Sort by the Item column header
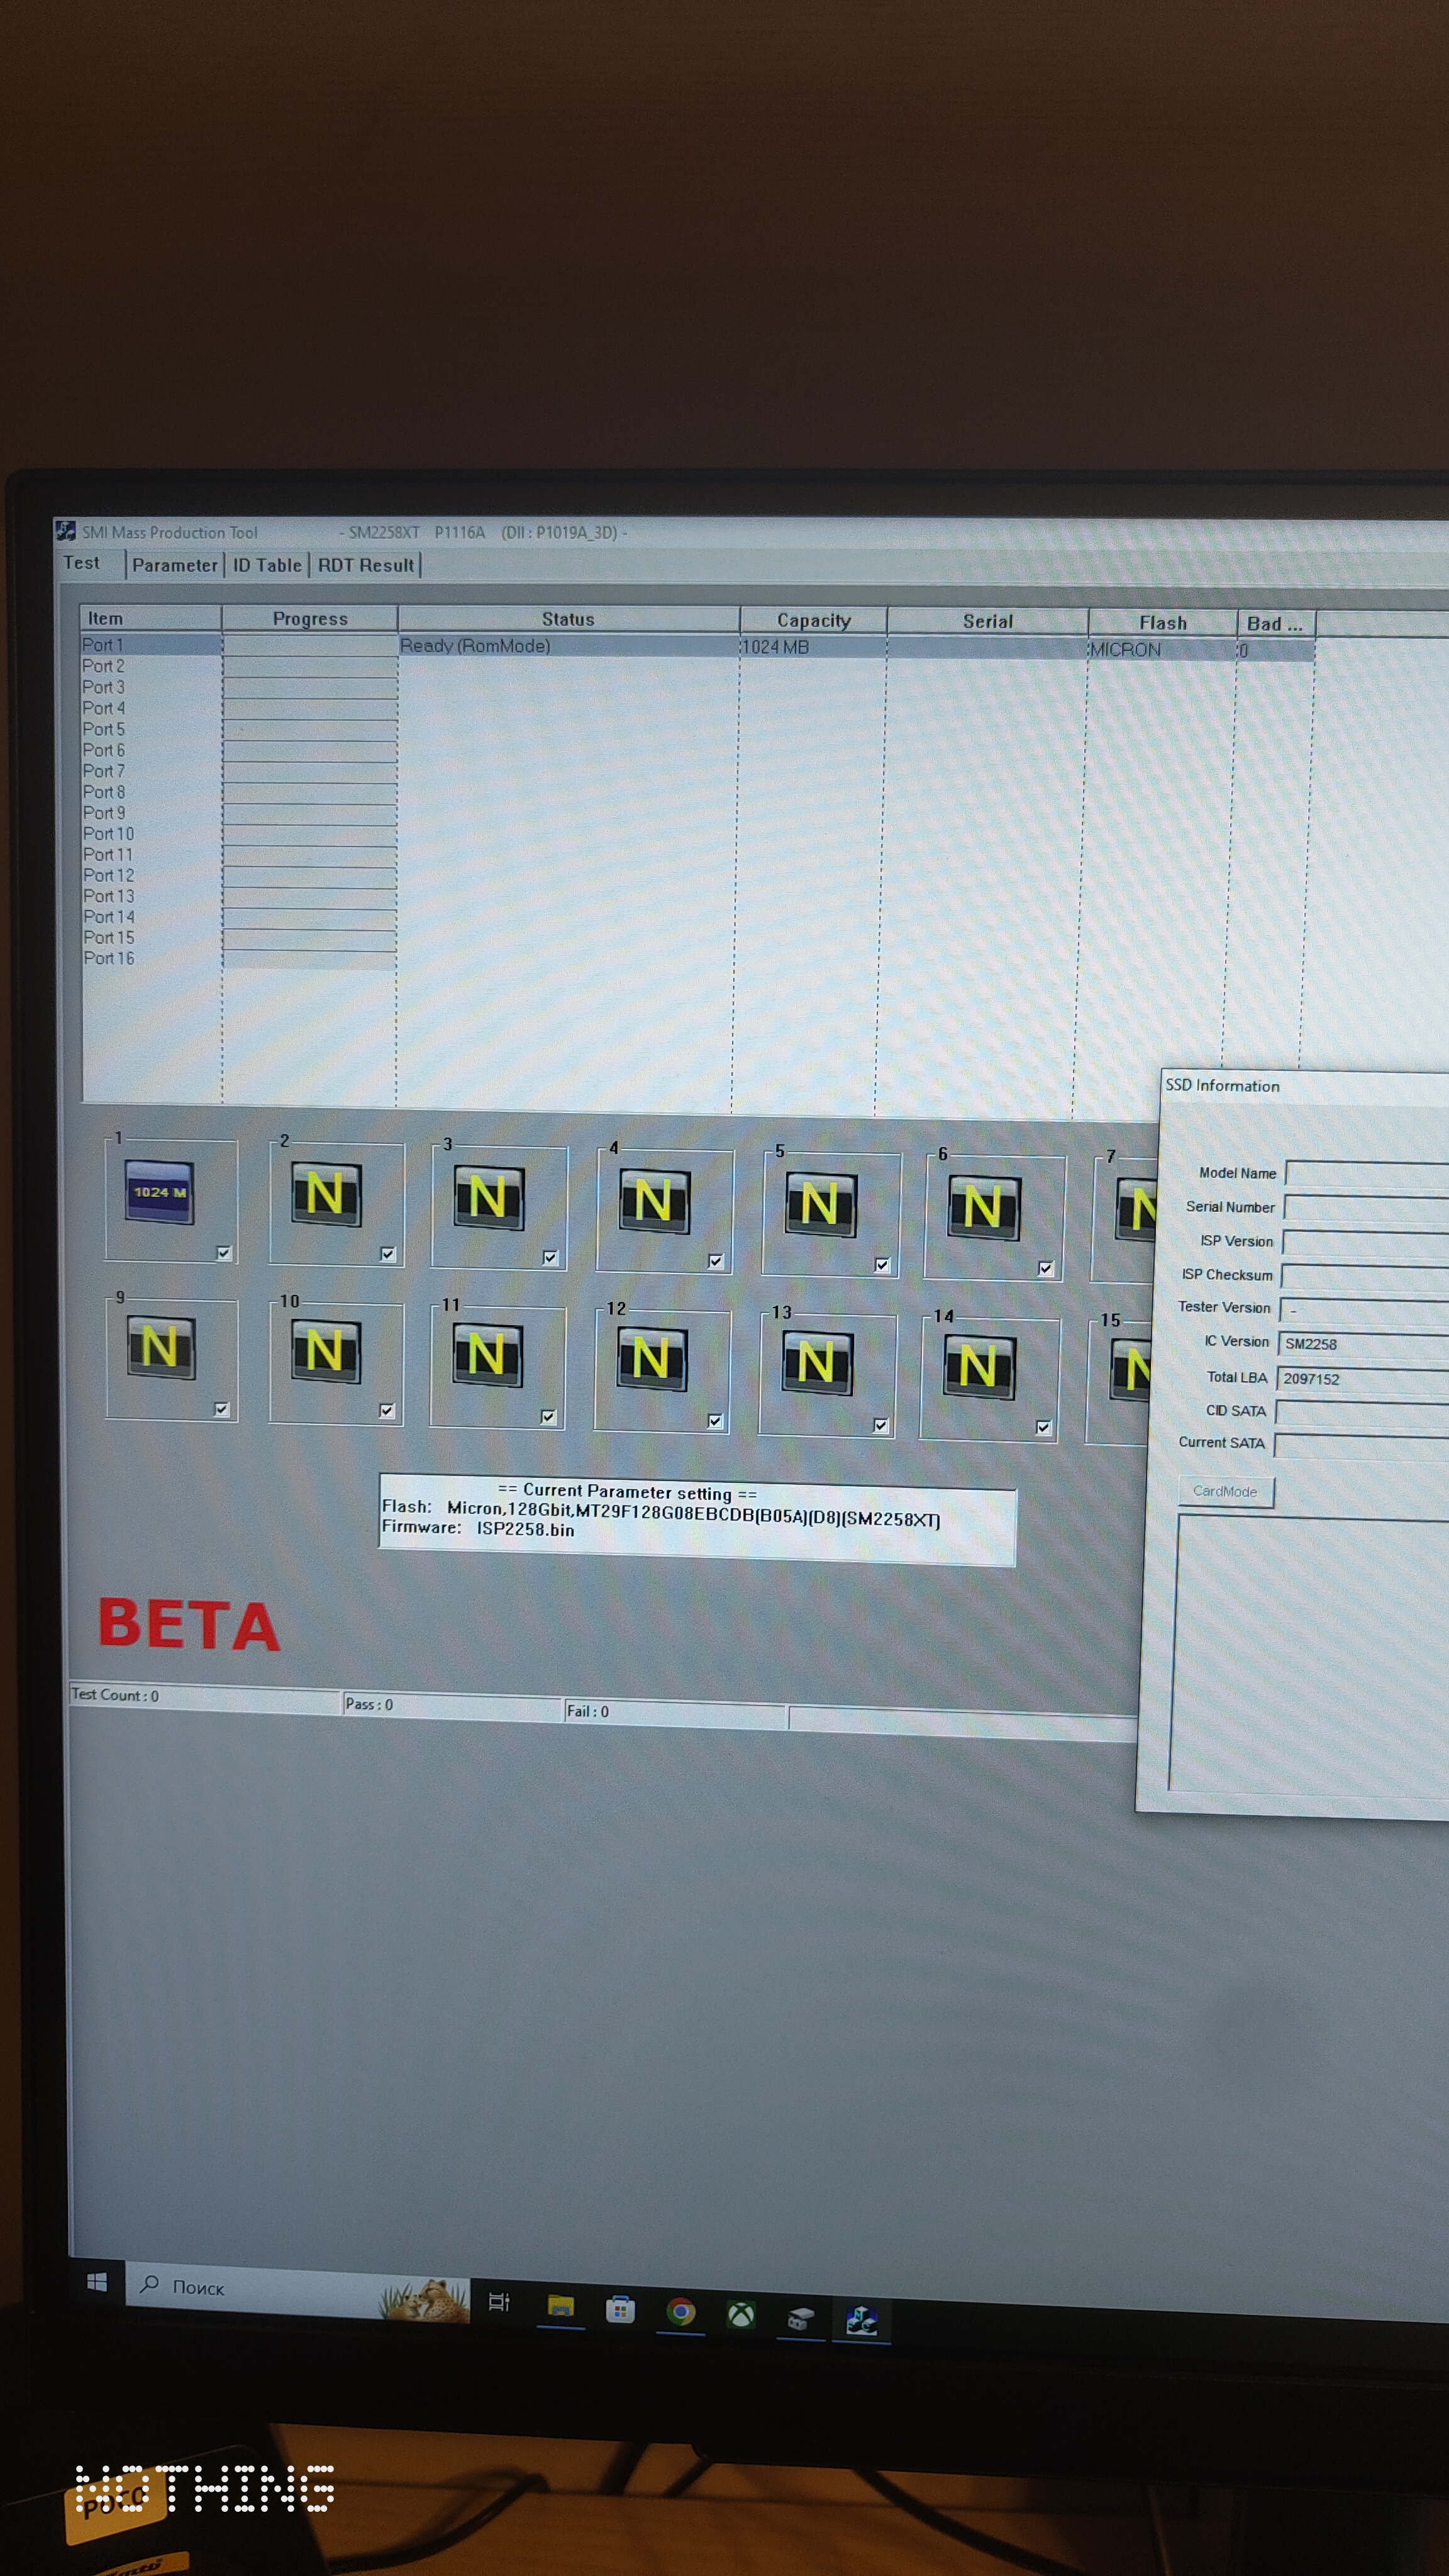 (150, 618)
